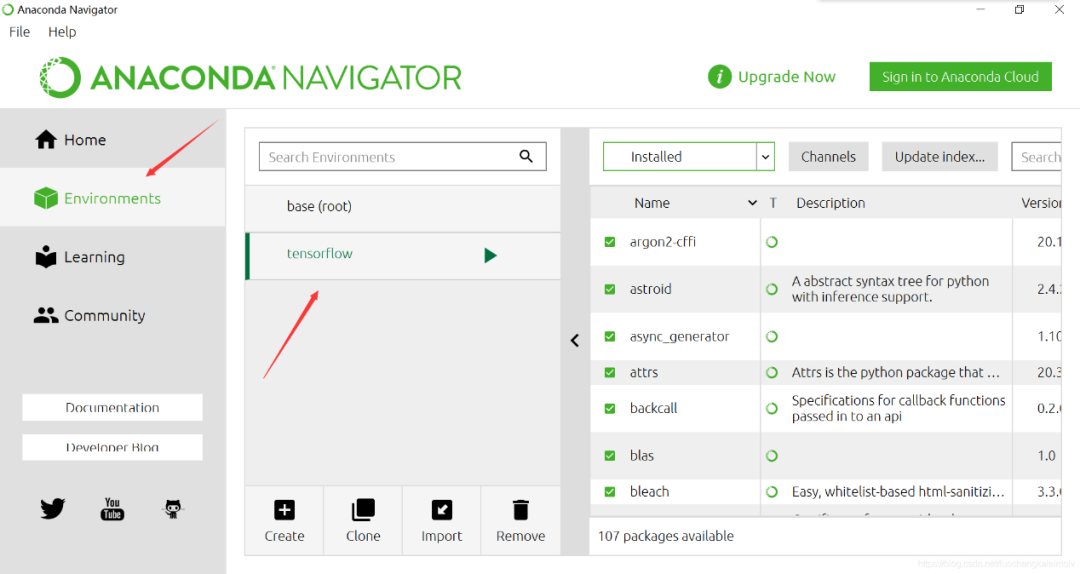Open the File menu
The width and height of the screenshot is (1080, 574).
pyautogui.click(x=19, y=32)
